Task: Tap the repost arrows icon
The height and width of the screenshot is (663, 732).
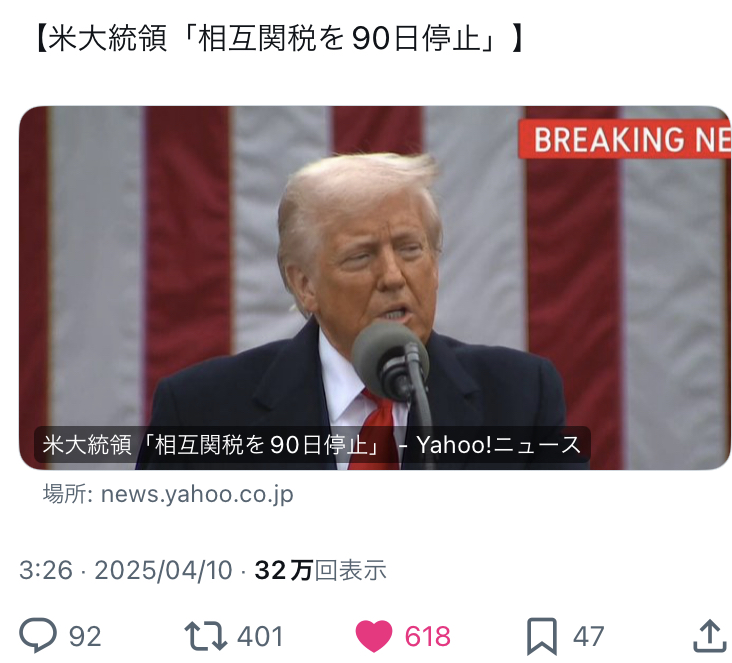Action: (x=205, y=636)
